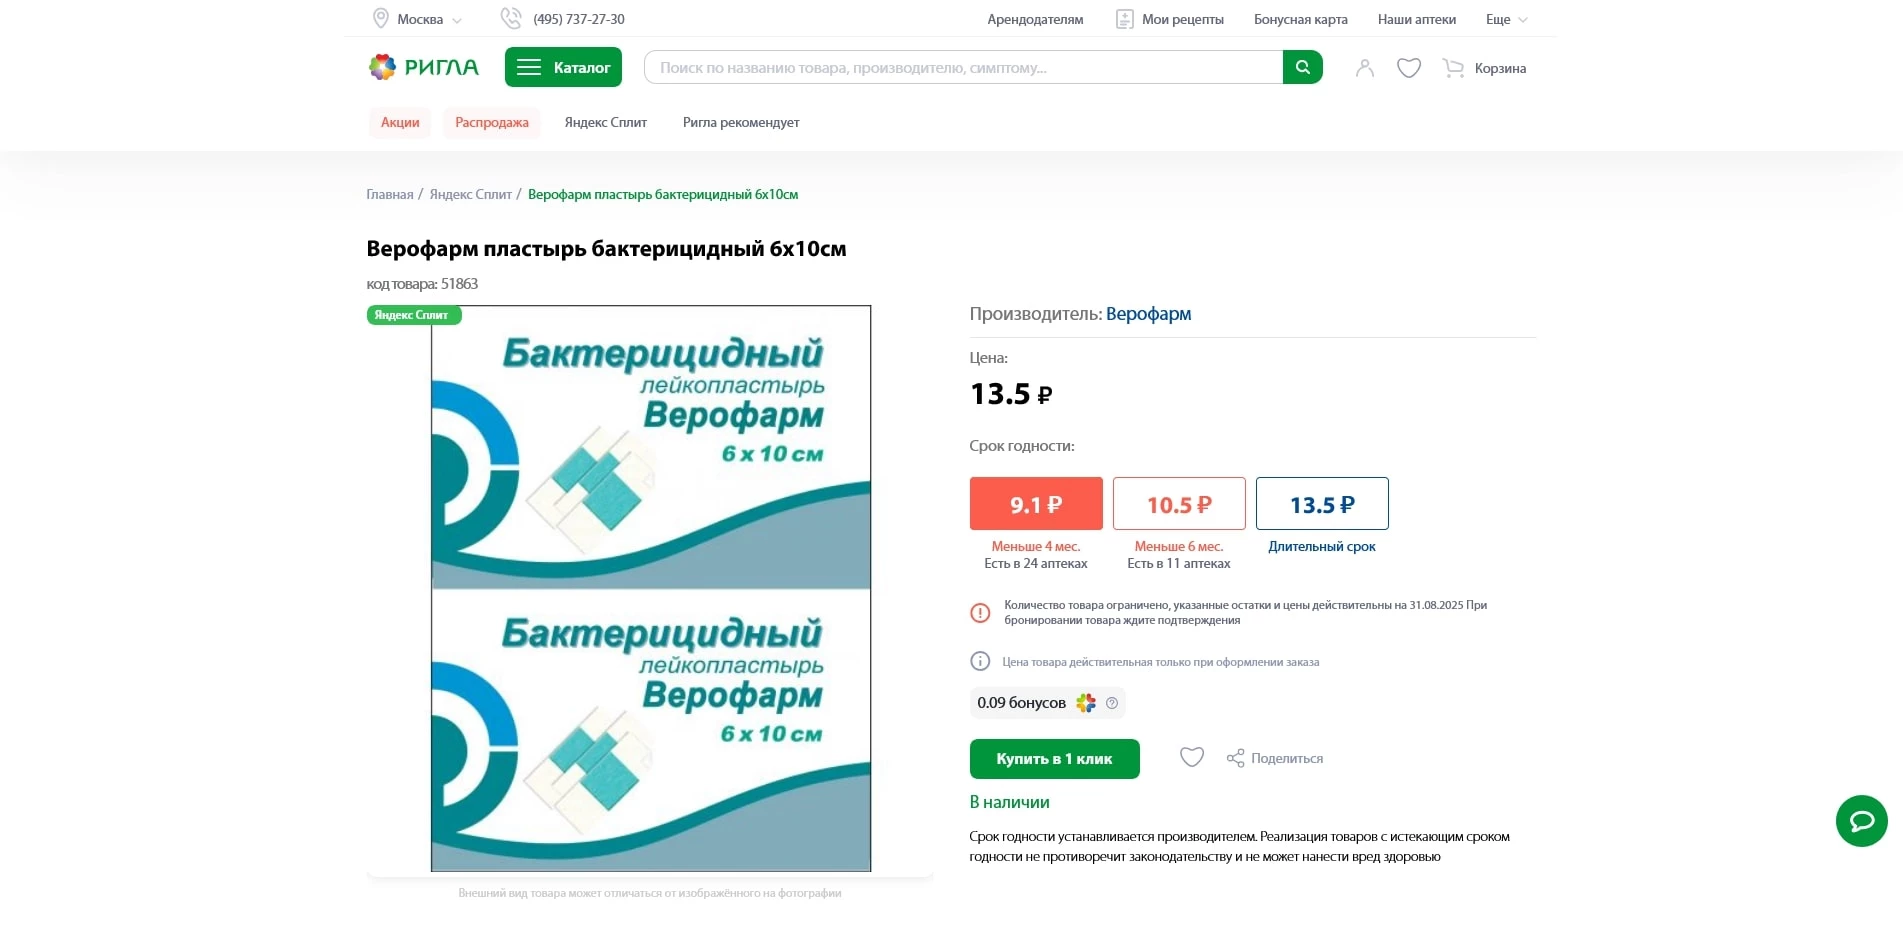Open the Корзина cart icon
This screenshot has width=1903, height=927.
pos(1452,68)
